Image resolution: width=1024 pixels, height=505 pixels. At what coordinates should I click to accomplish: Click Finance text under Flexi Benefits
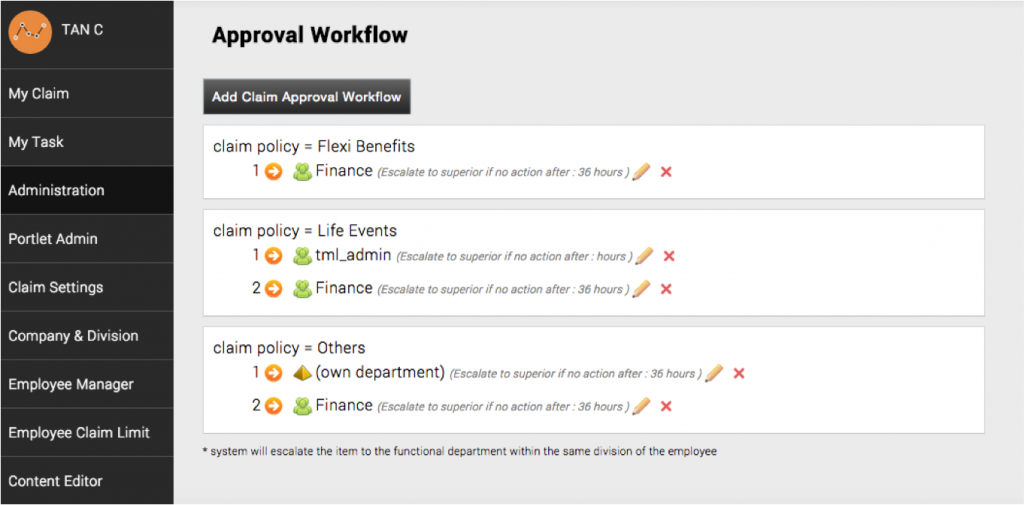(x=344, y=171)
